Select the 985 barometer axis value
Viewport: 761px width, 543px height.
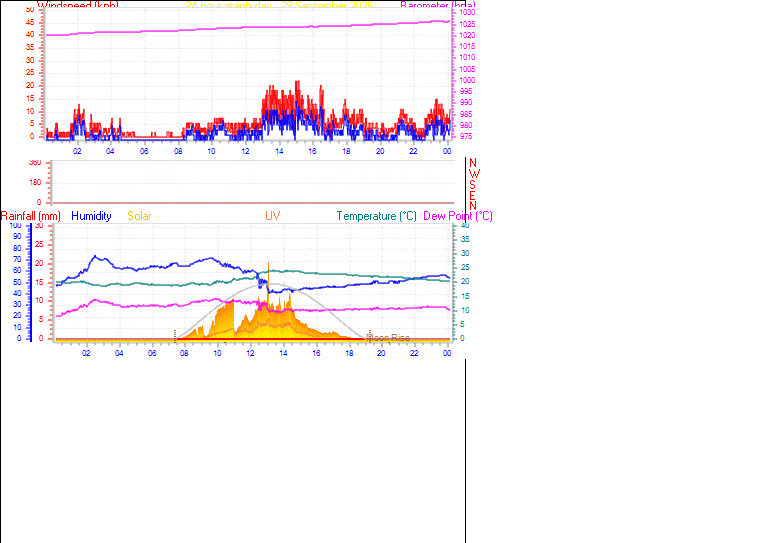click(465, 115)
